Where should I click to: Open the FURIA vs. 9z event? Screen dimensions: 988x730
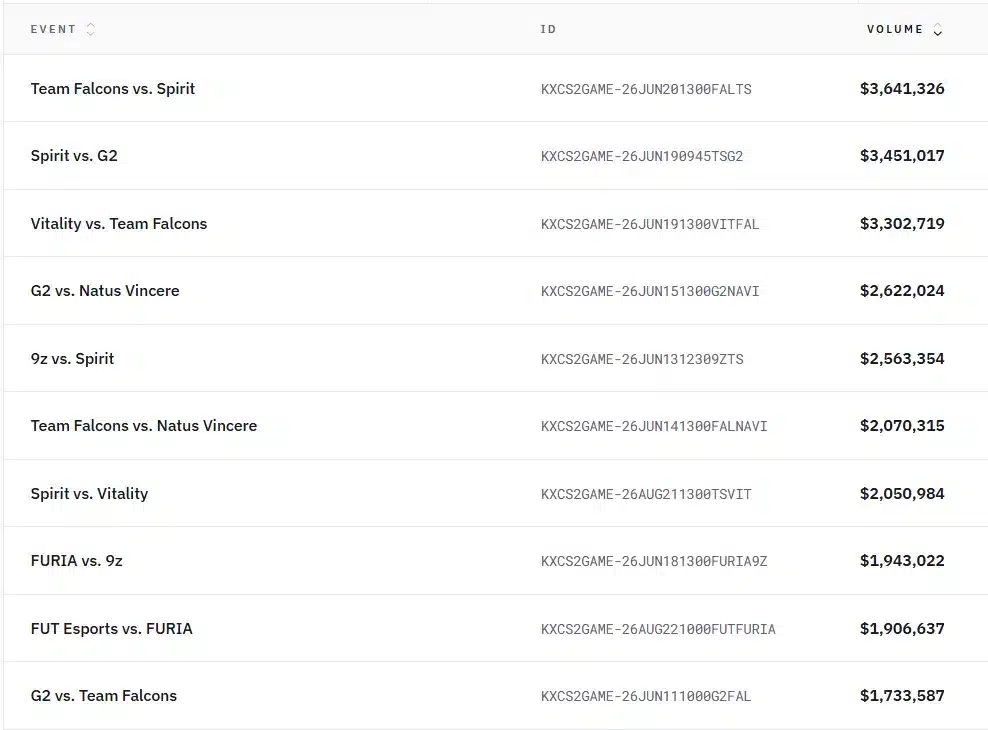pos(76,561)
